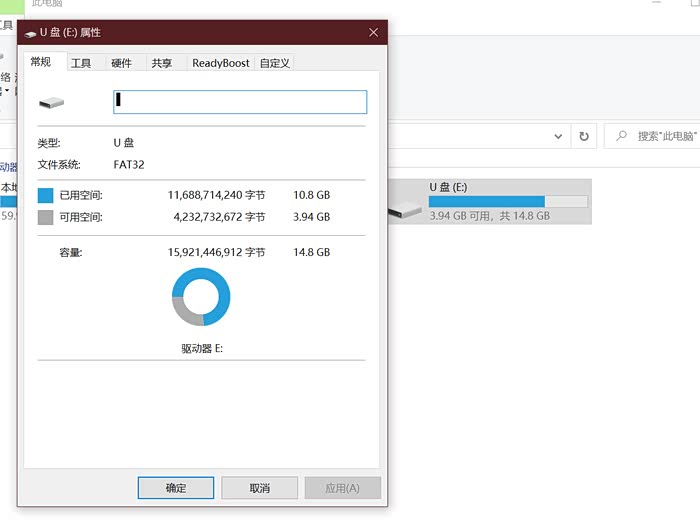The height and width of the screenshot is (521, 700).
Task: Click the gray 可用空间 color swatch
Action: (45, 217)
